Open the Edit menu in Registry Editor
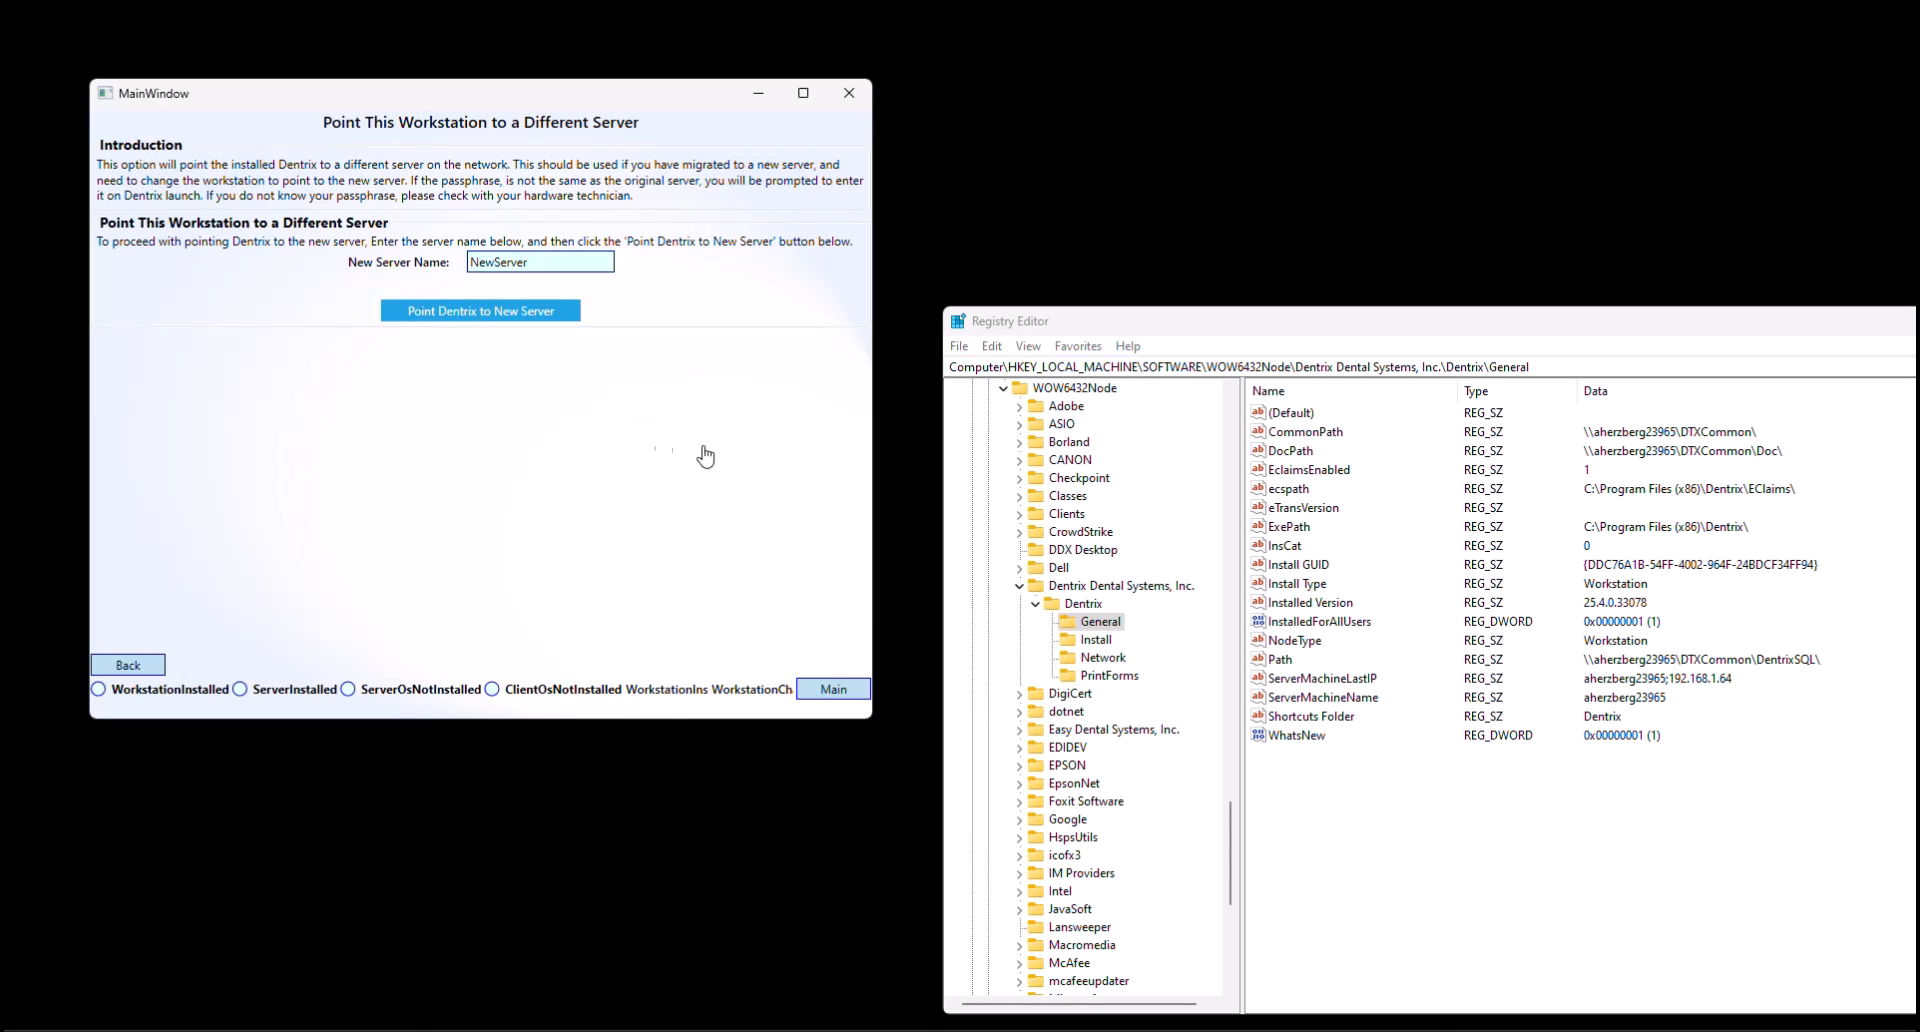The height and width of the screenshot is (1032, 1920). 991,346
